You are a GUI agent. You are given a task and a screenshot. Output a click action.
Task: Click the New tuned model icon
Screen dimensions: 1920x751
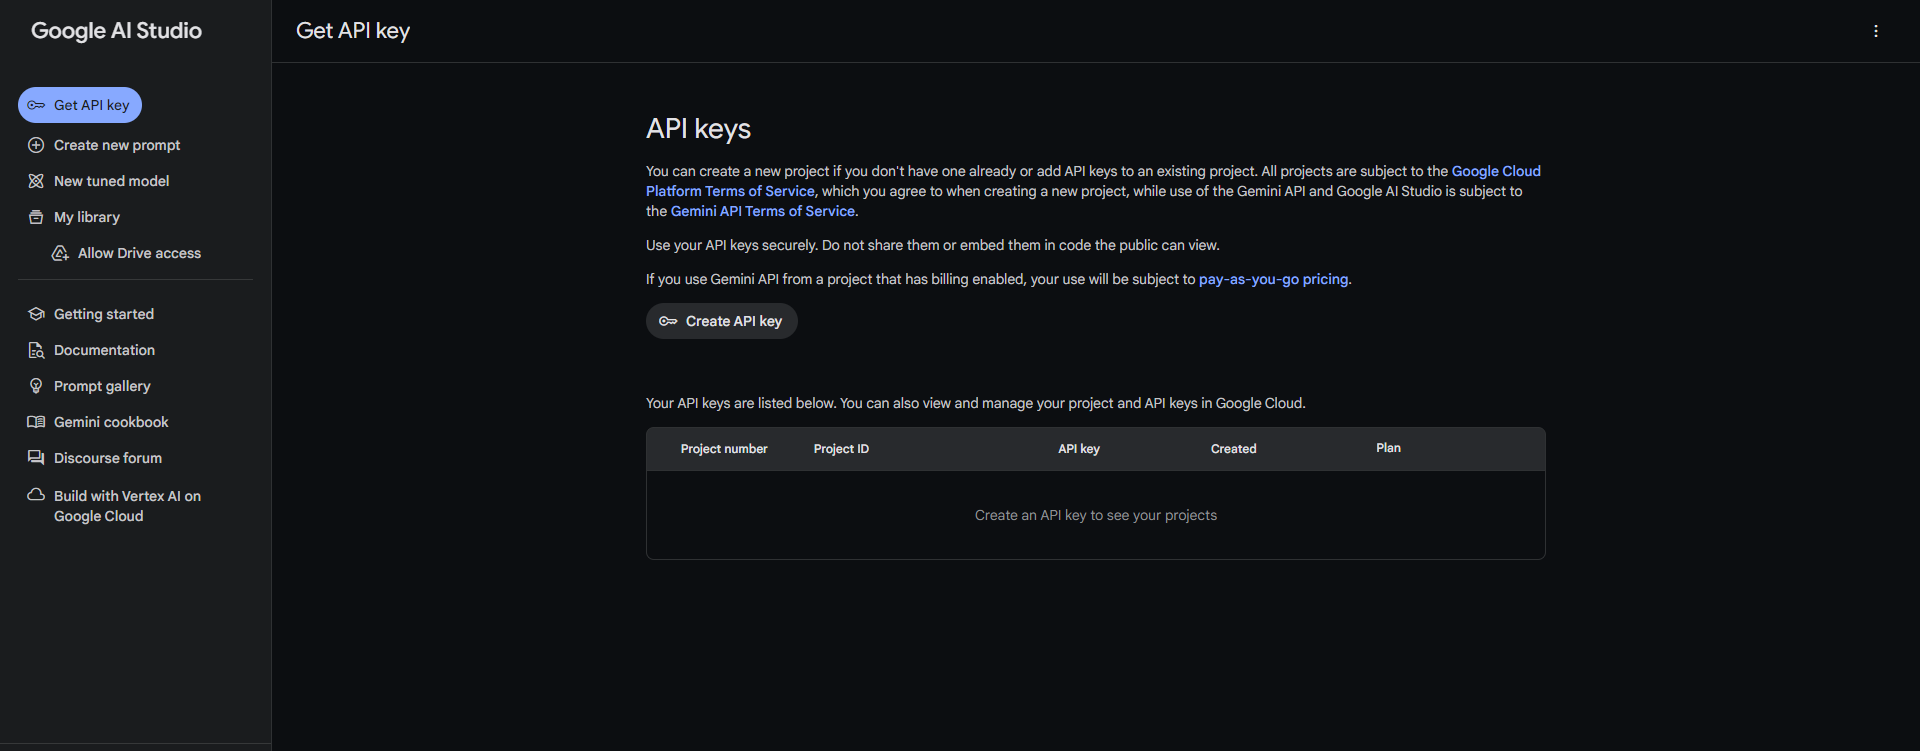tap(36, 181)
